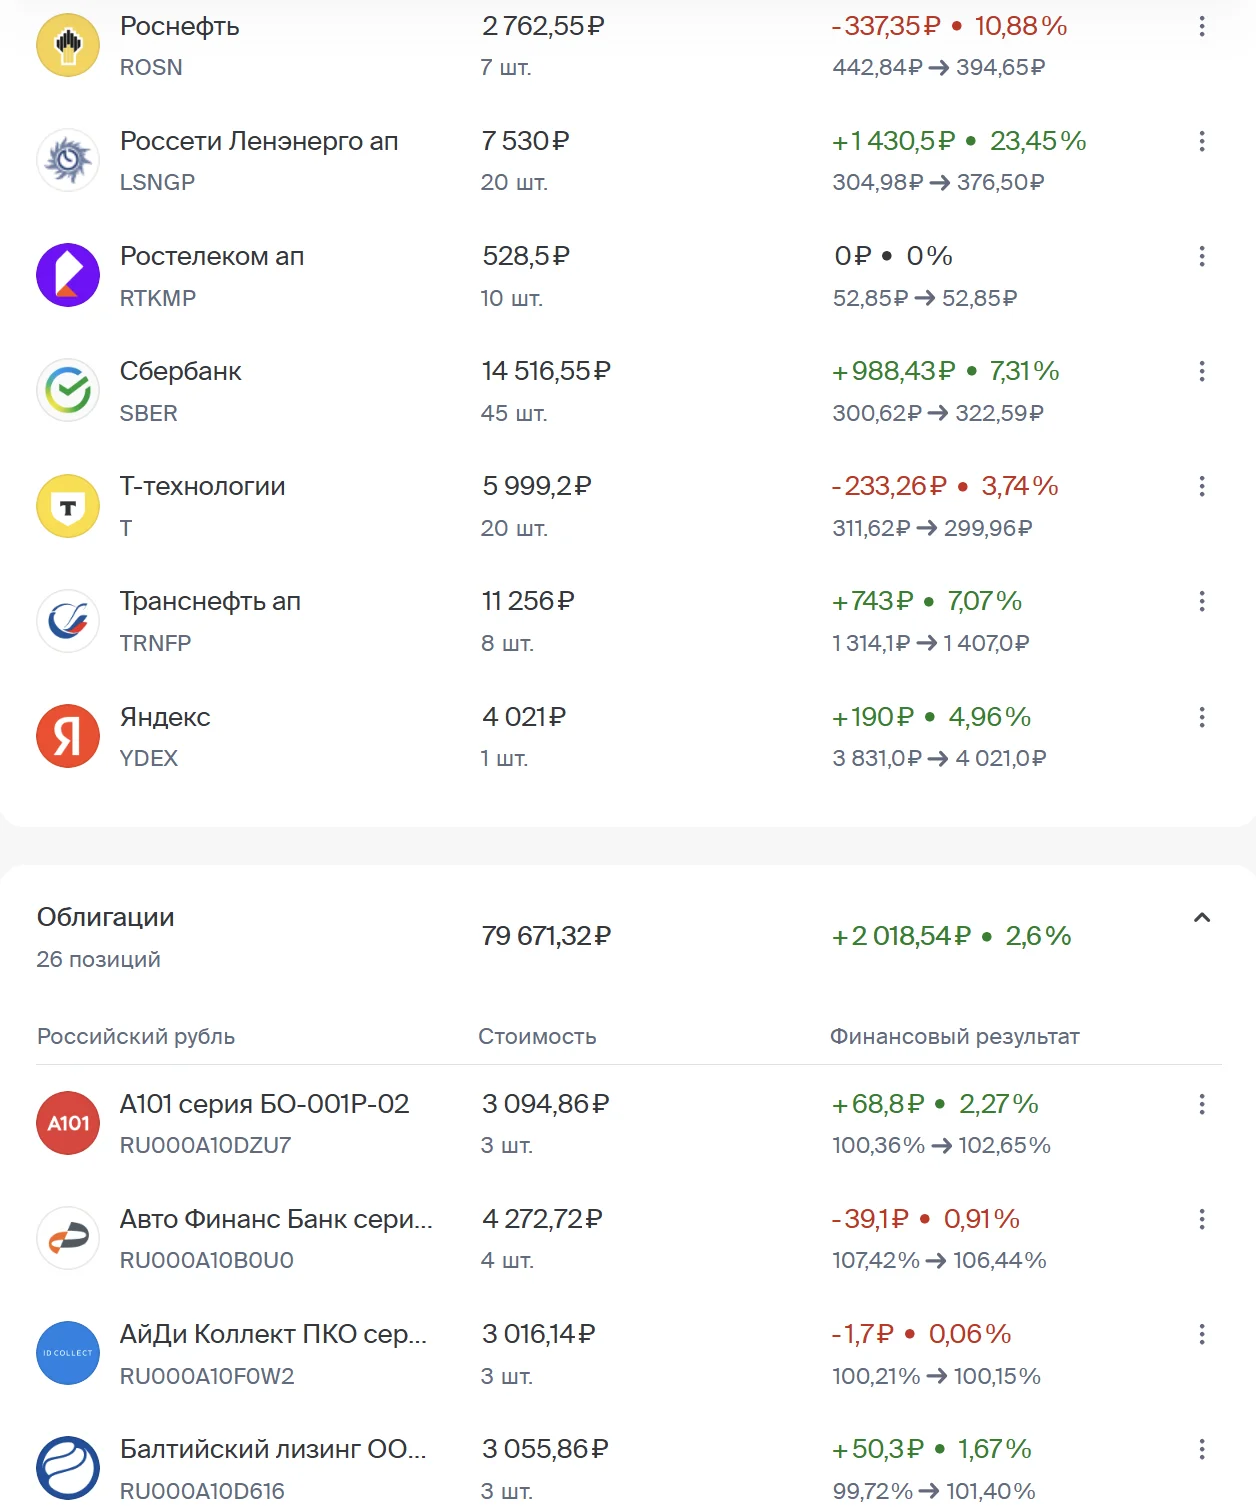Screen dimensions: 1256x1507
Task: Open the Т-технологии stock name
Action: click(x=203, y=486)
